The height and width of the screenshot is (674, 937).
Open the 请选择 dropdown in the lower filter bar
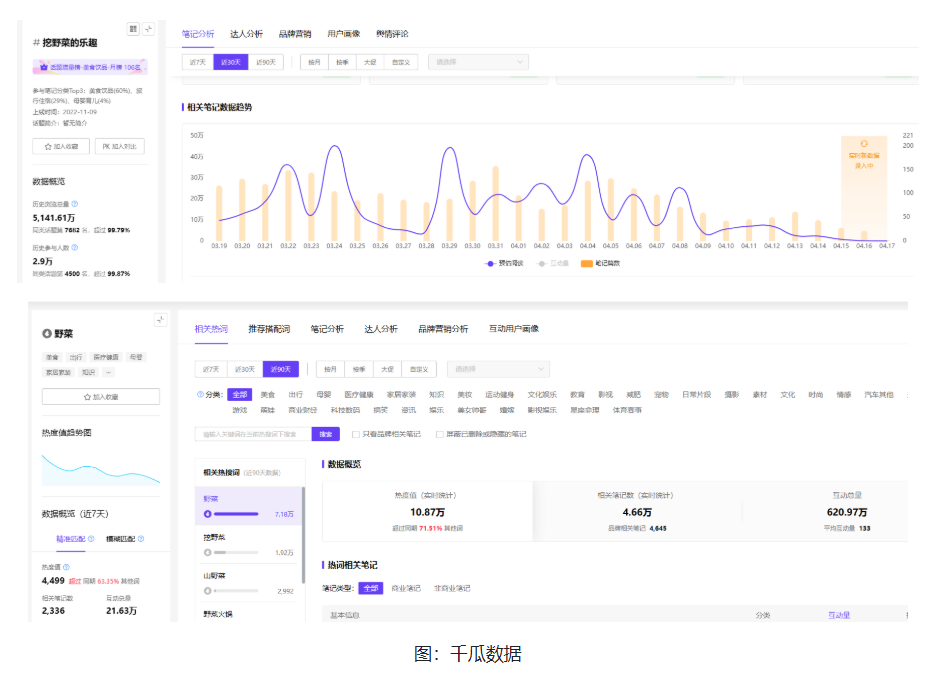pos(498,369)
